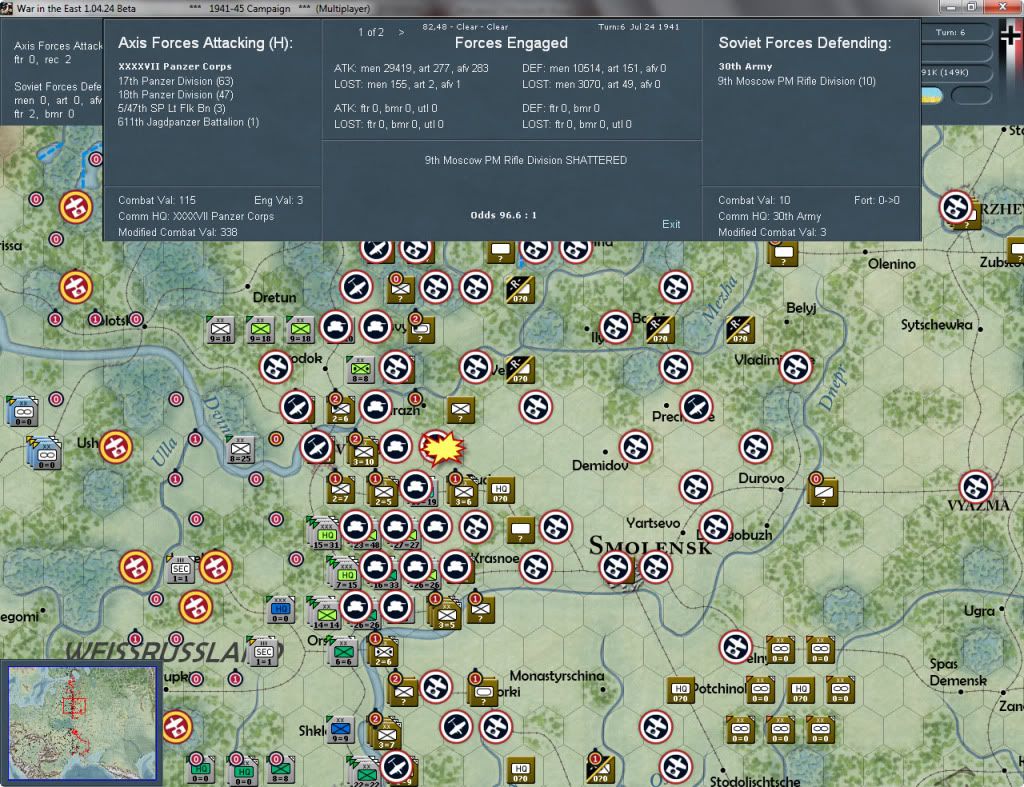Click the SMOLENSK city label
Viewport: 1024px width, 787px height.
click(650, 545)
